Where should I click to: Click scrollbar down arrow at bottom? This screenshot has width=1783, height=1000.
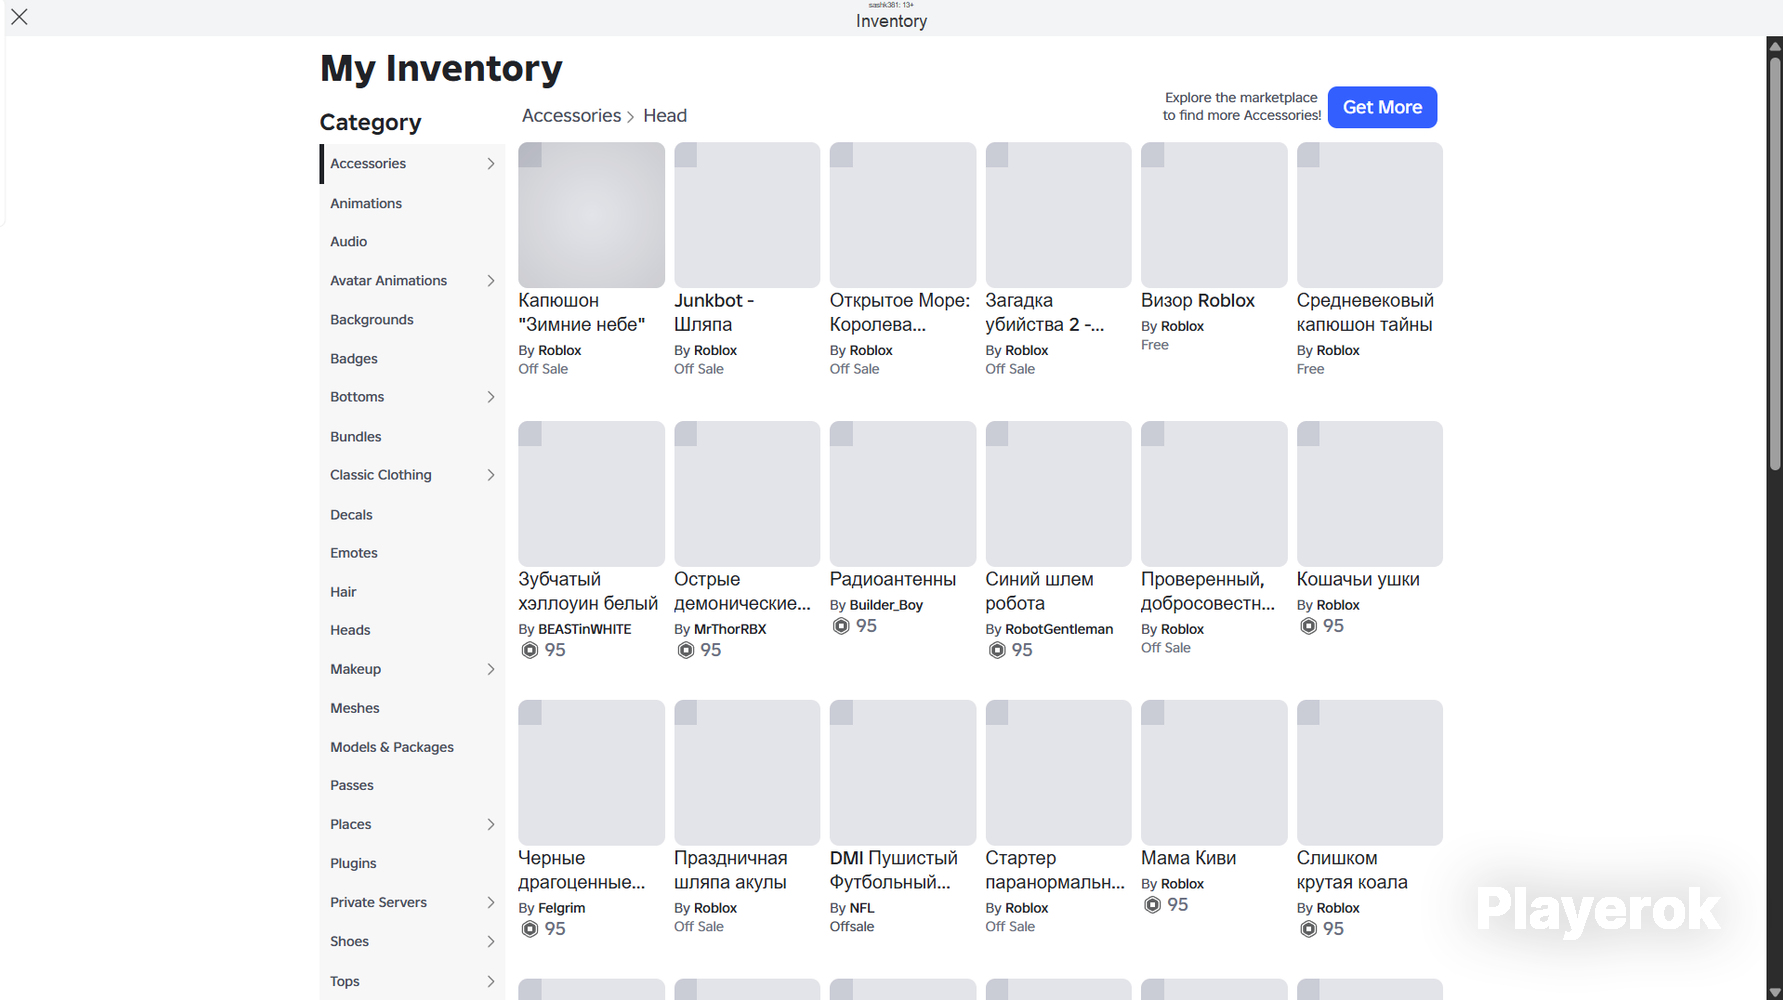[1775, 992]
